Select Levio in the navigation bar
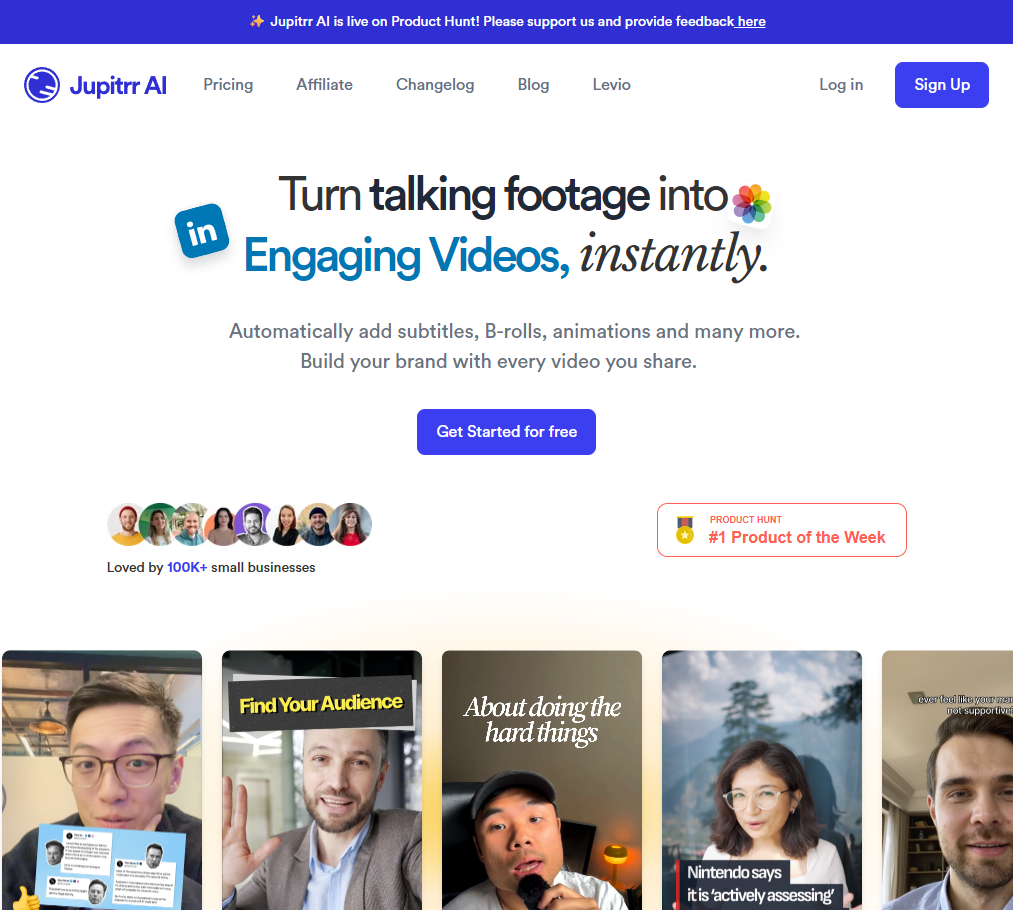The width and height of the screenshot is (1013, 910). pos(611,85)
